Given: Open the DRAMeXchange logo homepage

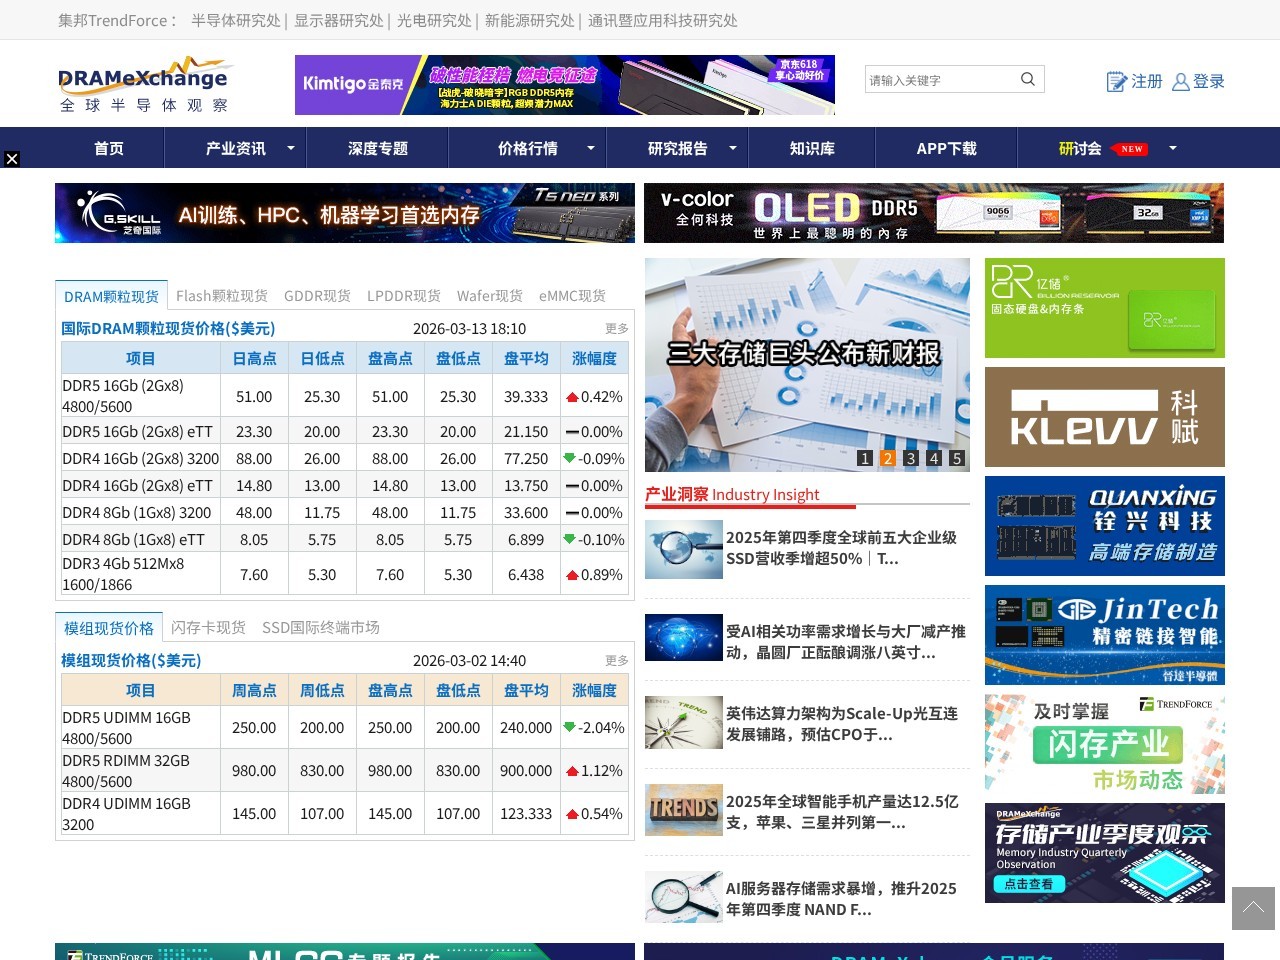Looking at the screenshot, I should click(144, 85).
